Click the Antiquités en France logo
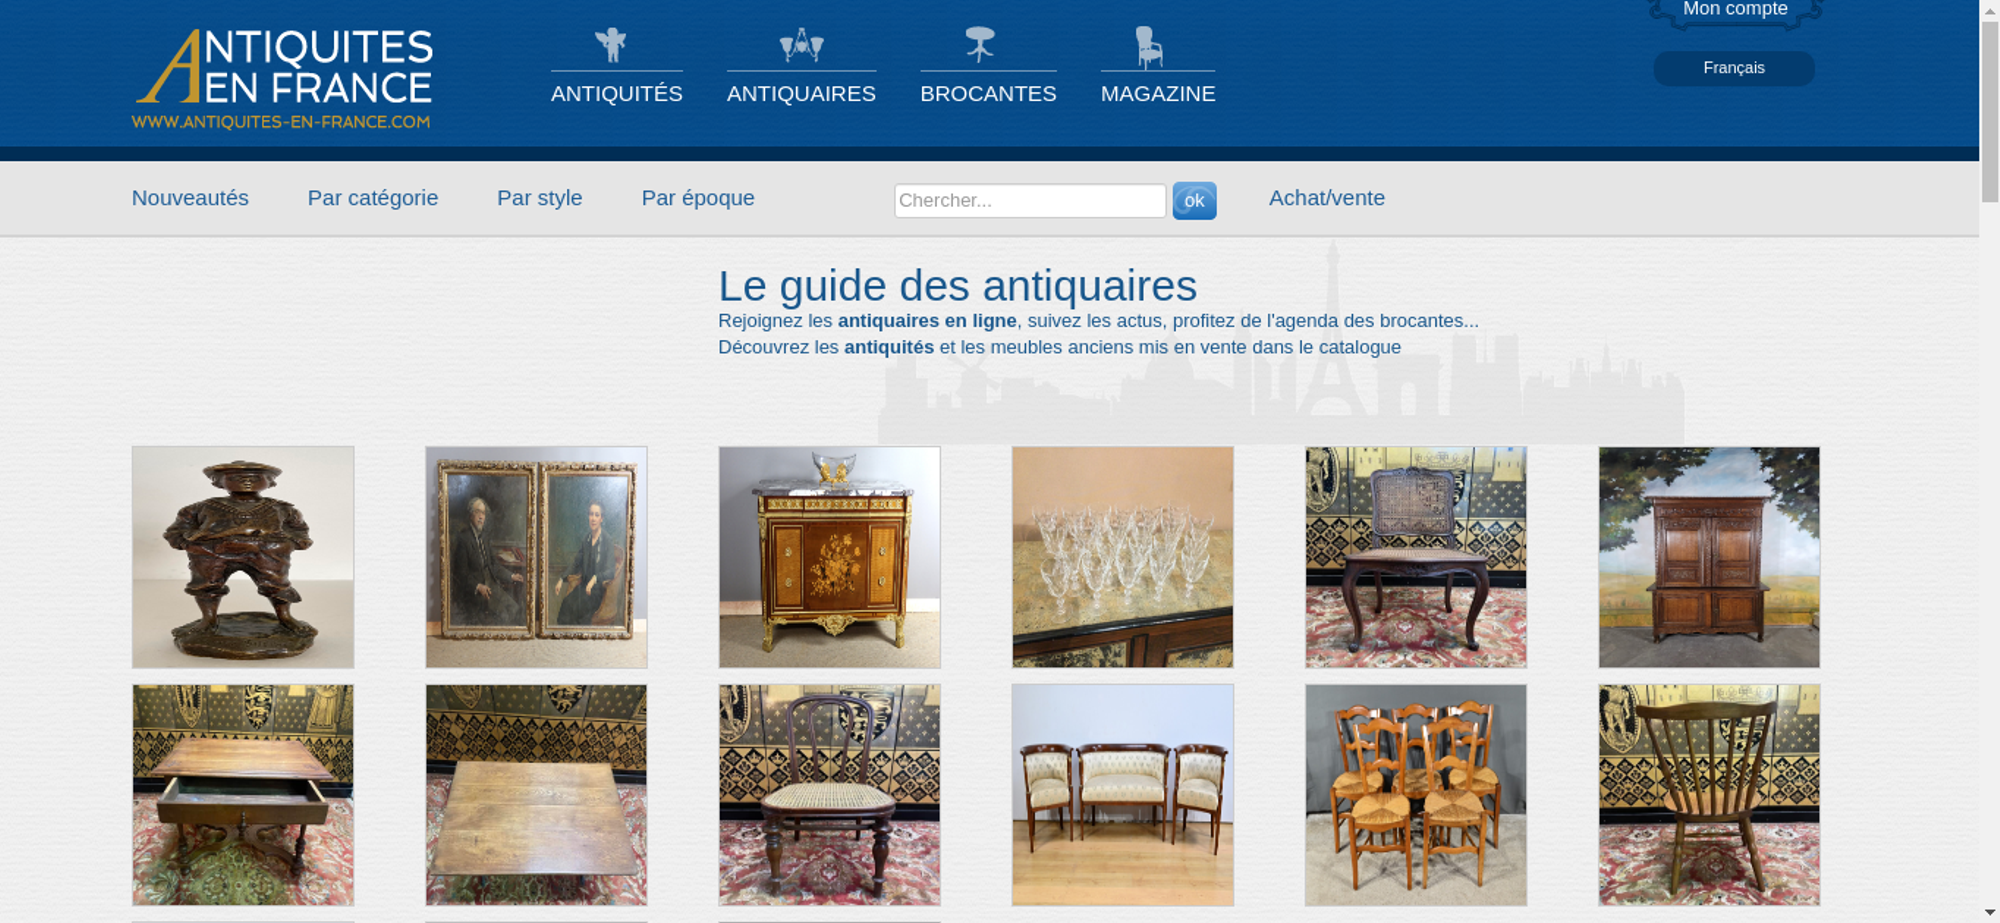The height and width of the screenshot is (923, 2000). [283, 79]
